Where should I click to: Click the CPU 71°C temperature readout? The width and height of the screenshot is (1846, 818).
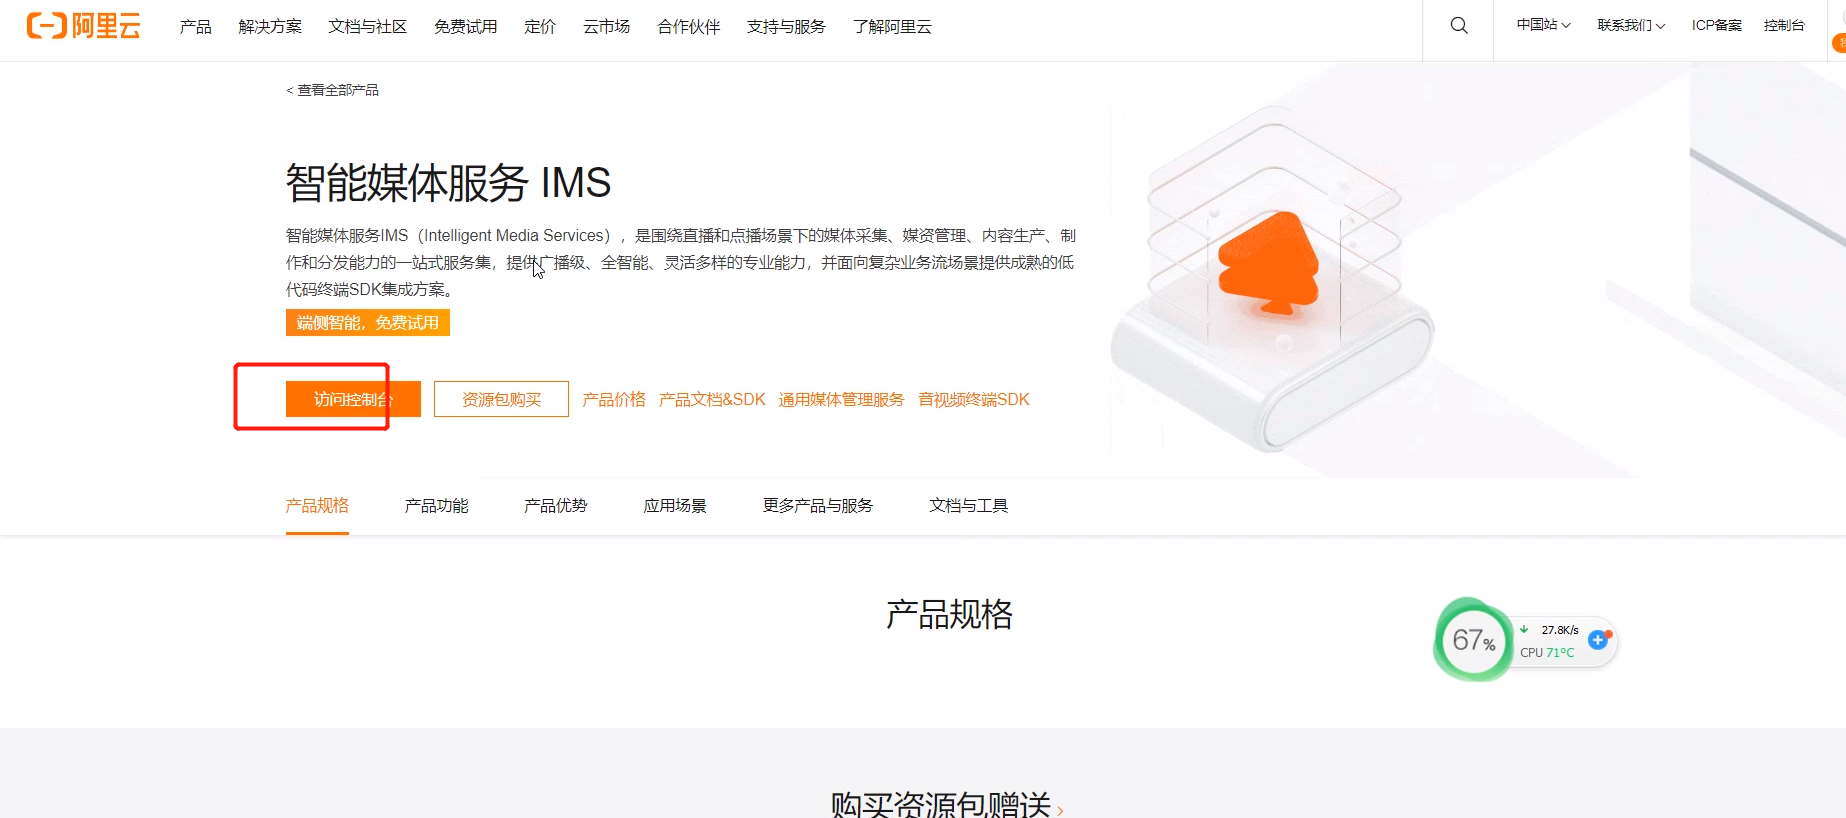pos(1547,652)
